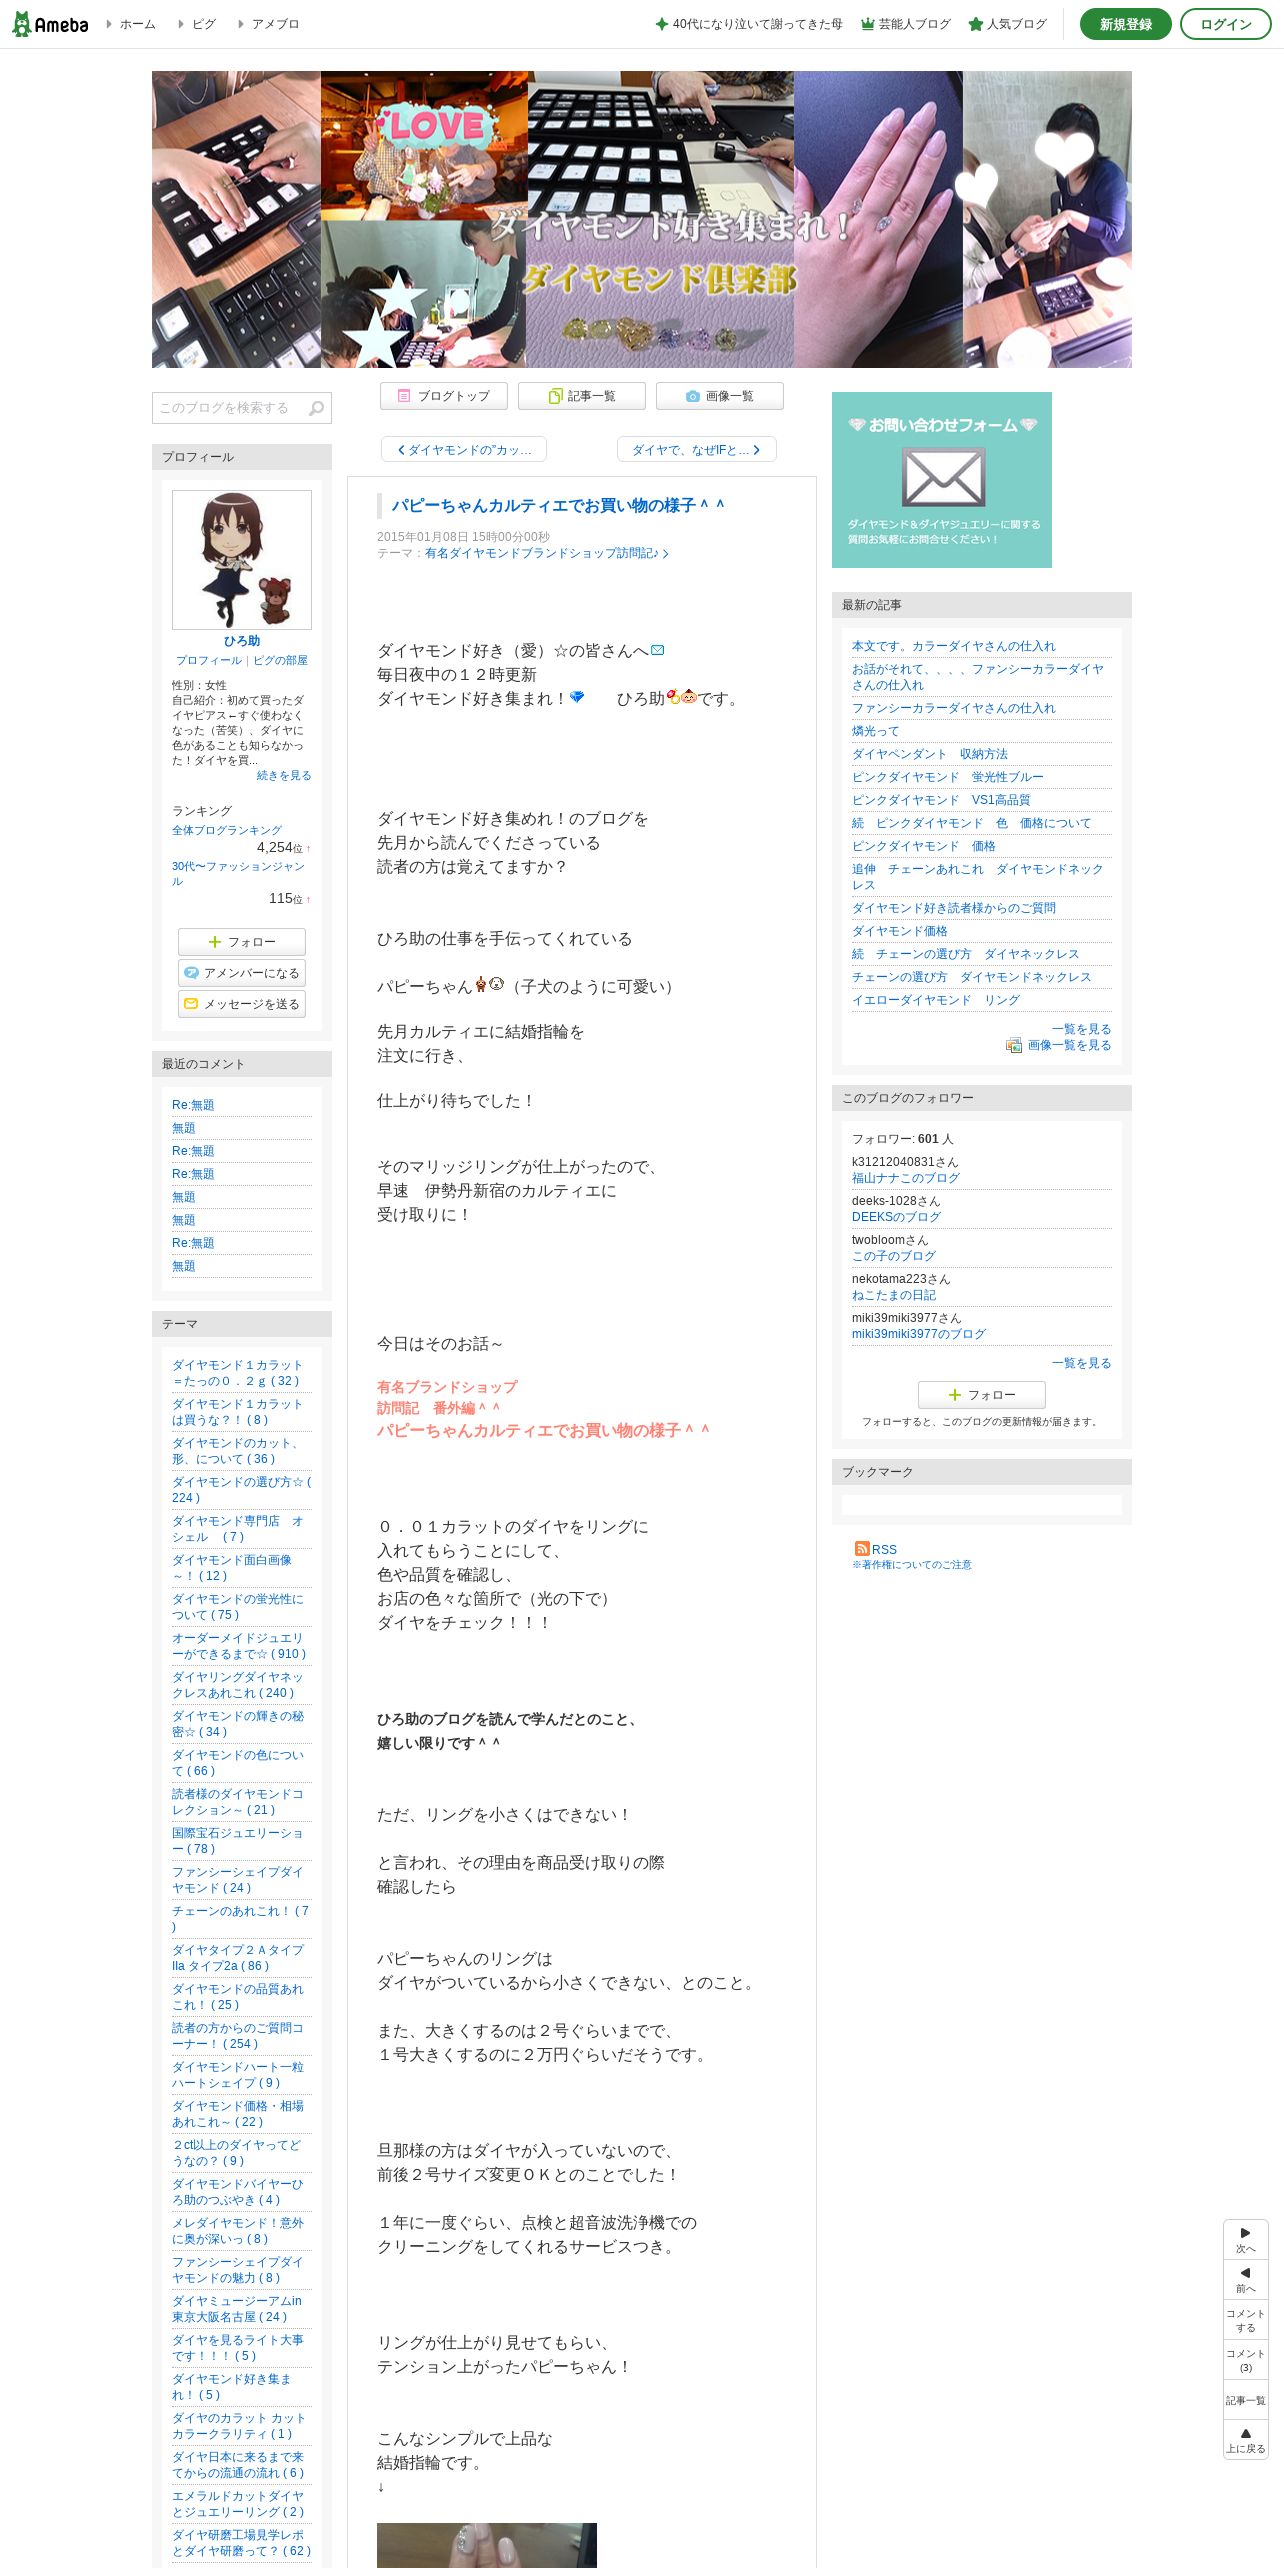The width and height of the screenshot is (1284, 2568).
Task: Open ピグ in top navigation
Action: [x=203, y=24]
